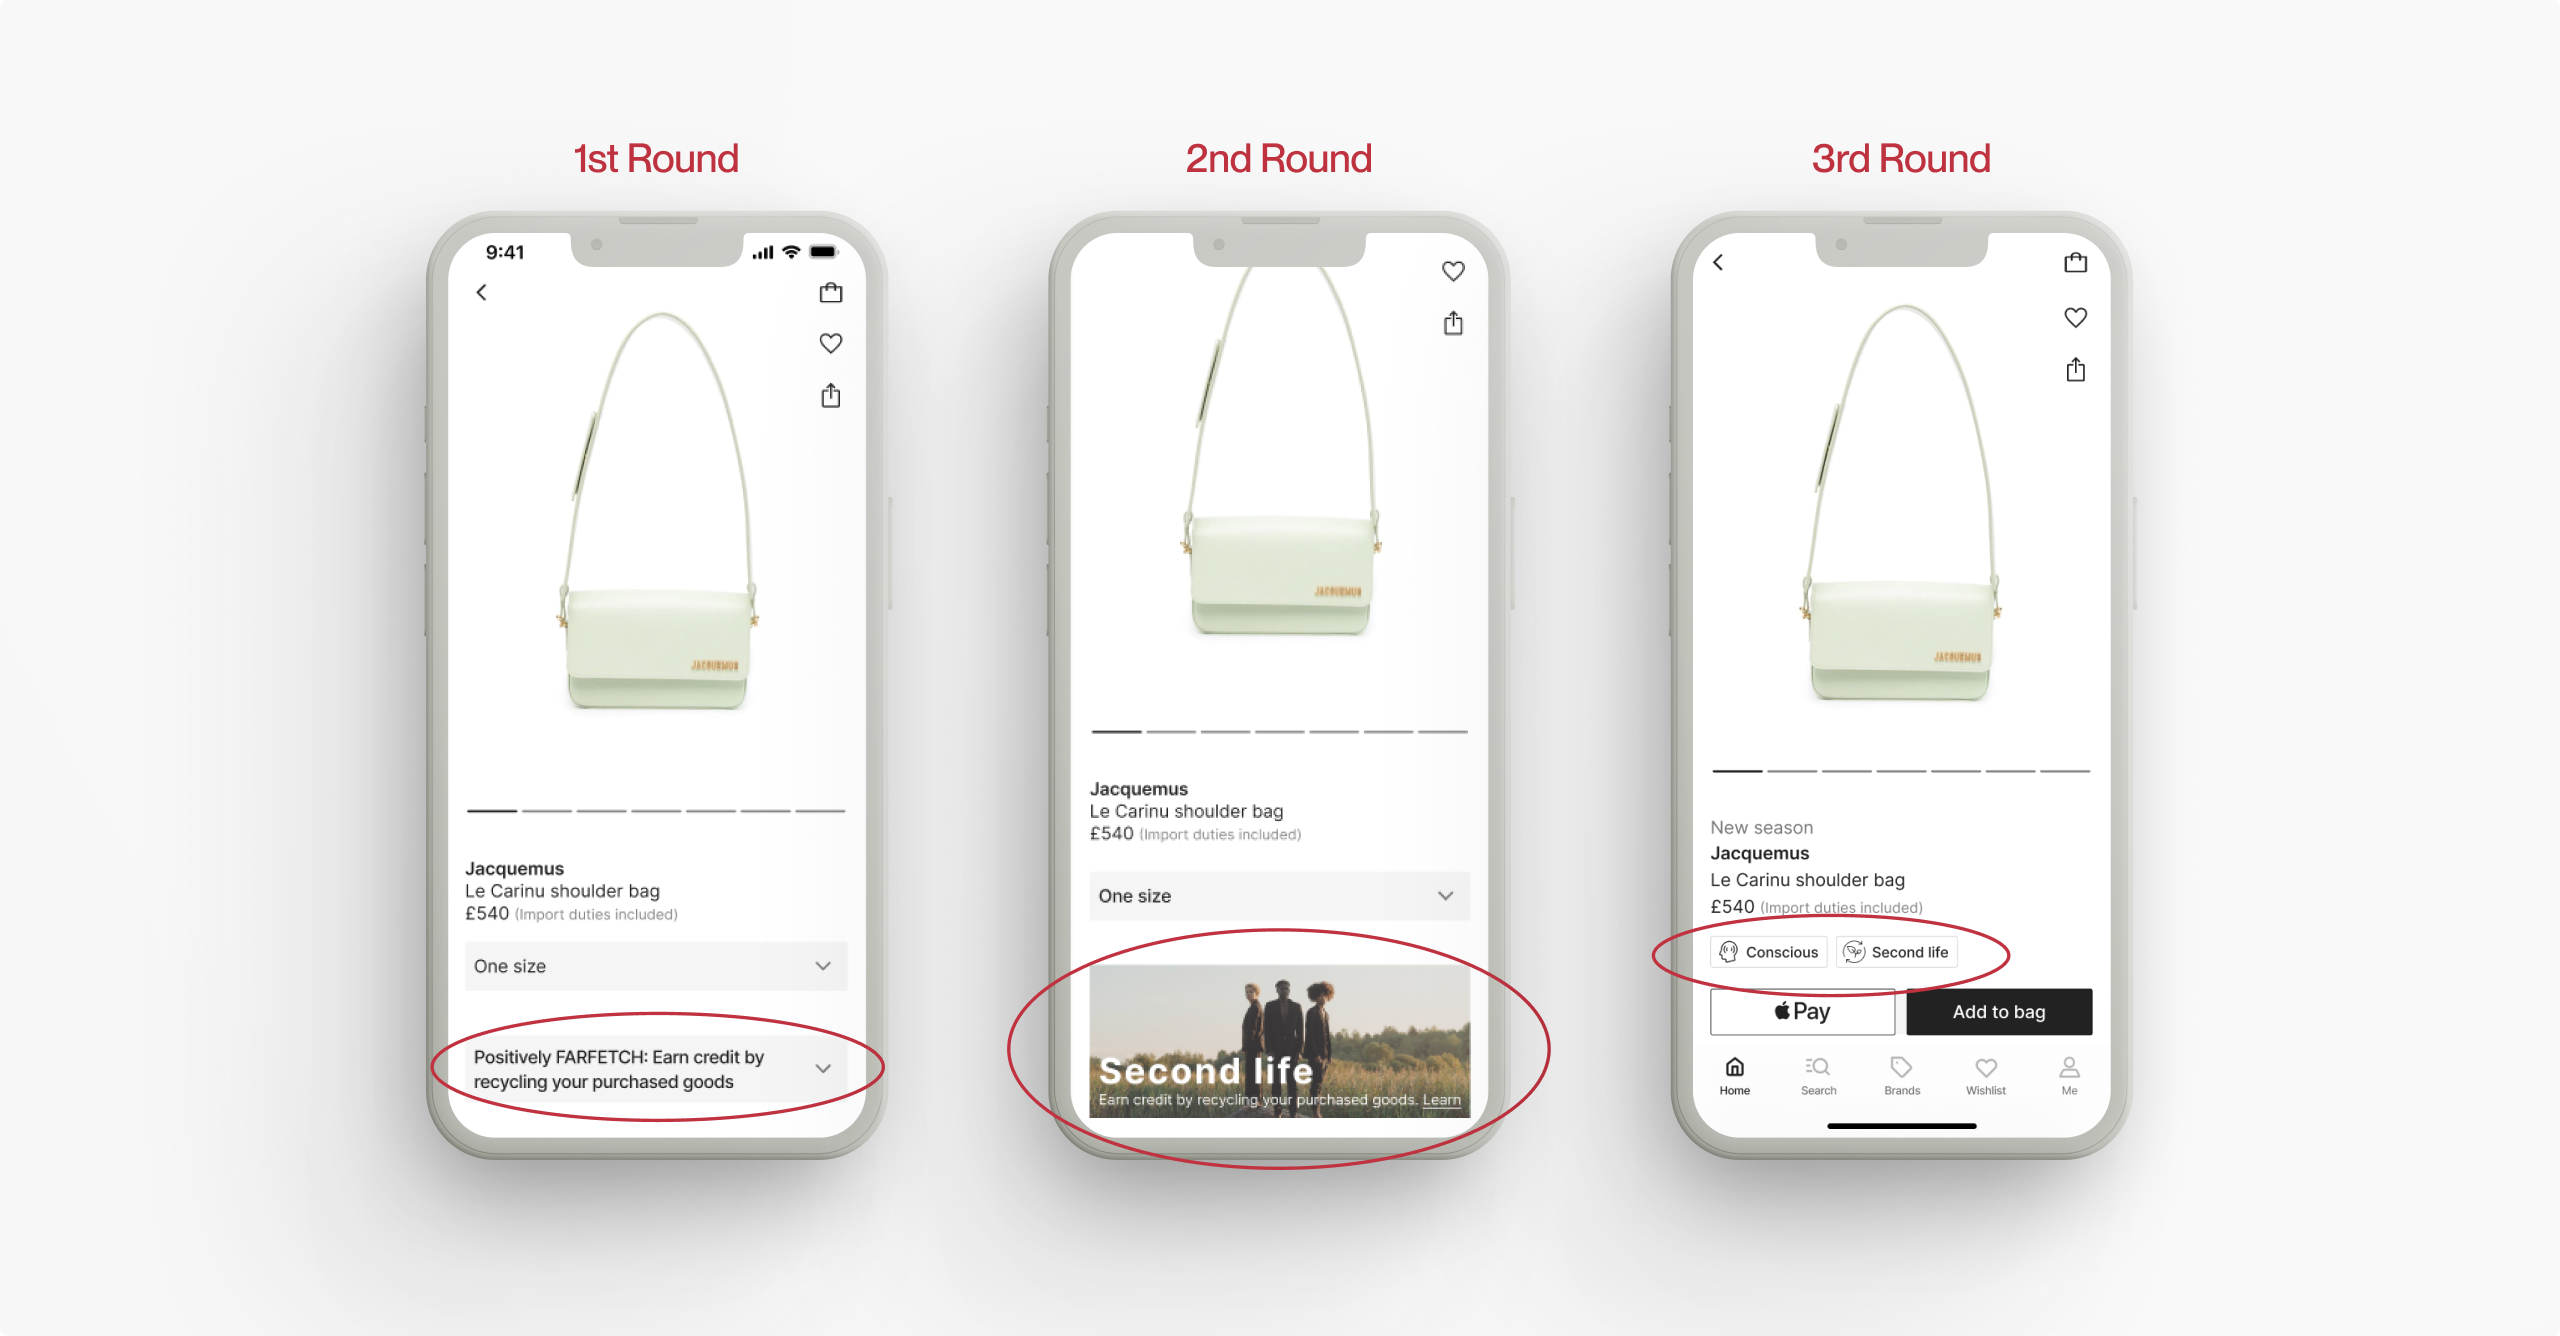
Task: Select the Search tab in bottom navigation
Action: [x=1813, y=1084]
